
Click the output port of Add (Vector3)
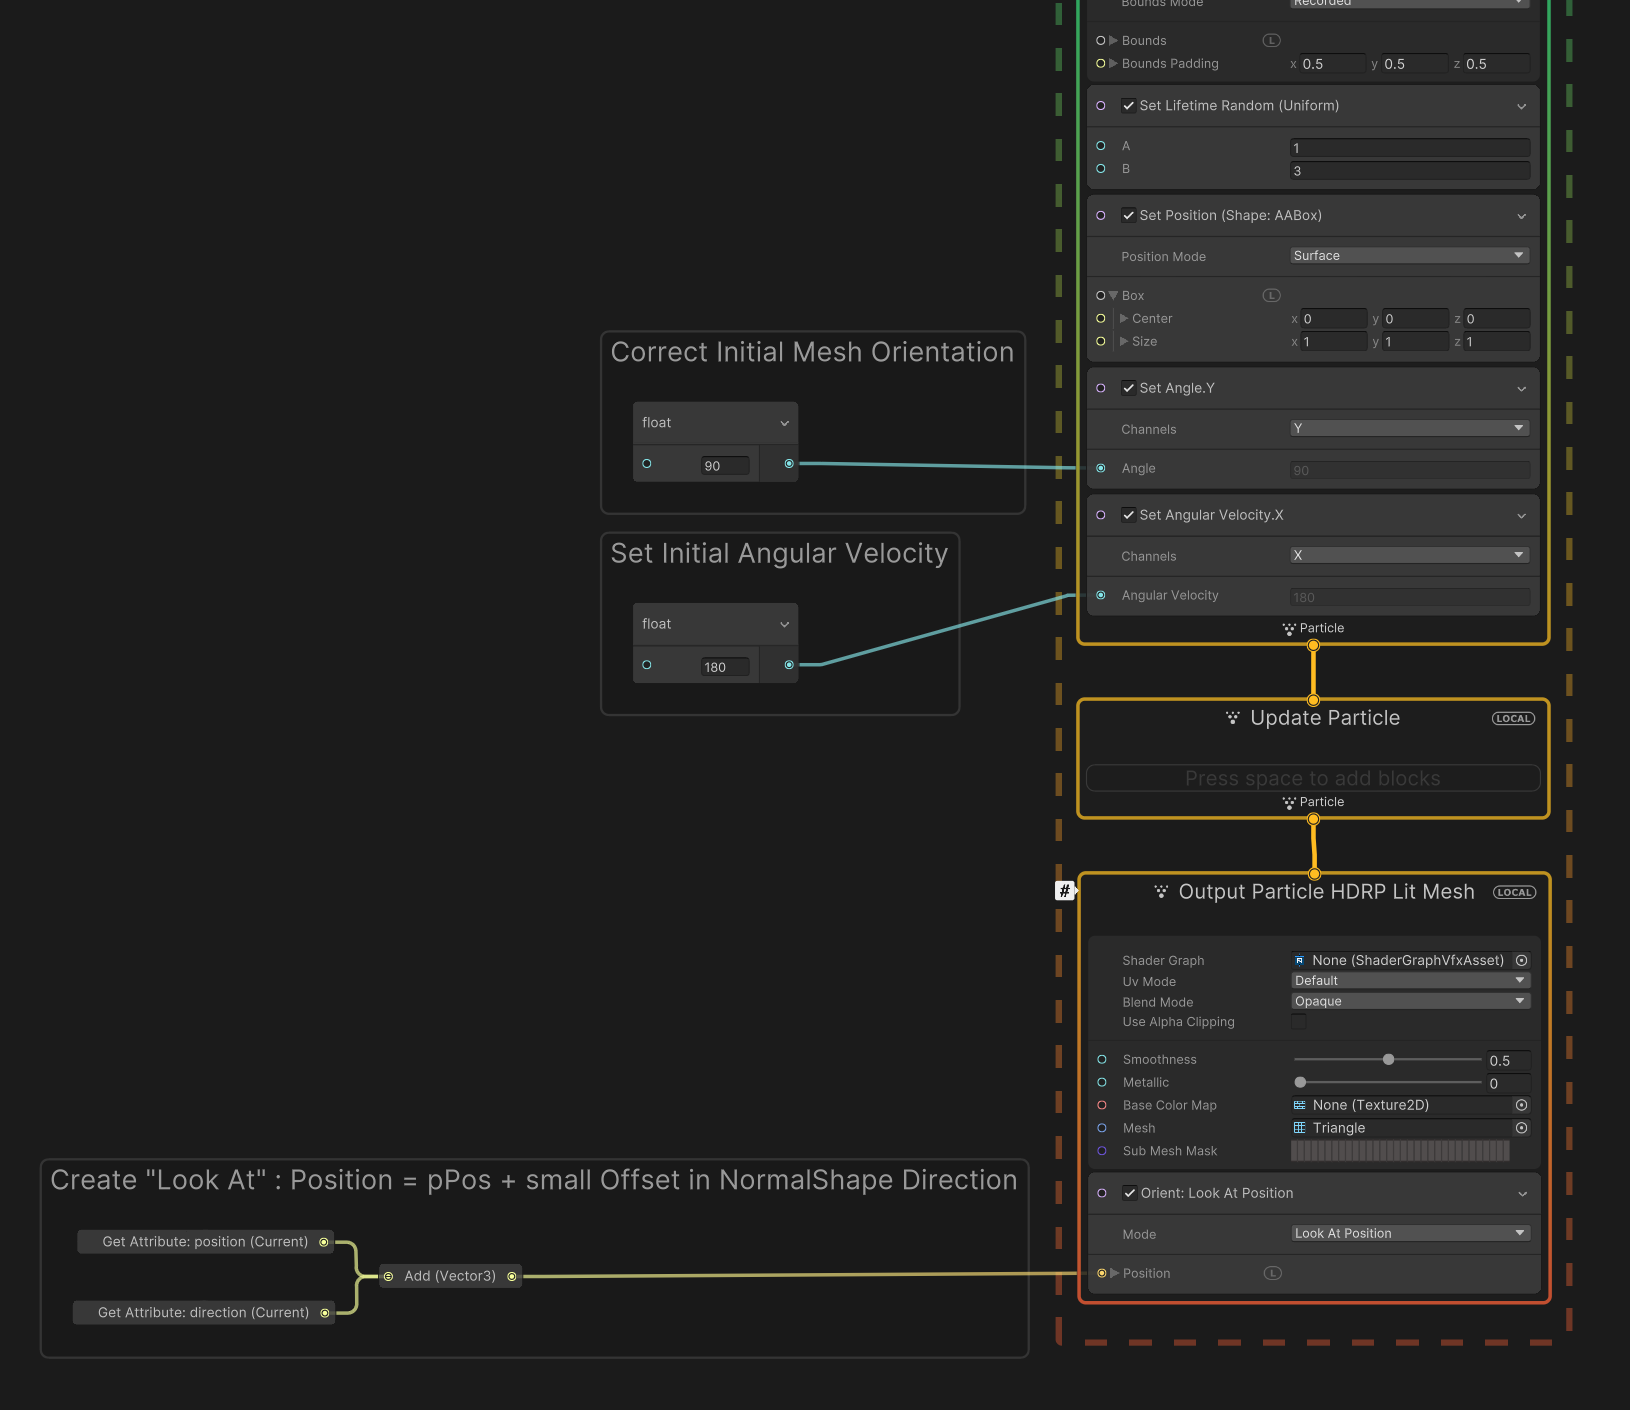[x=512, y=1276]
